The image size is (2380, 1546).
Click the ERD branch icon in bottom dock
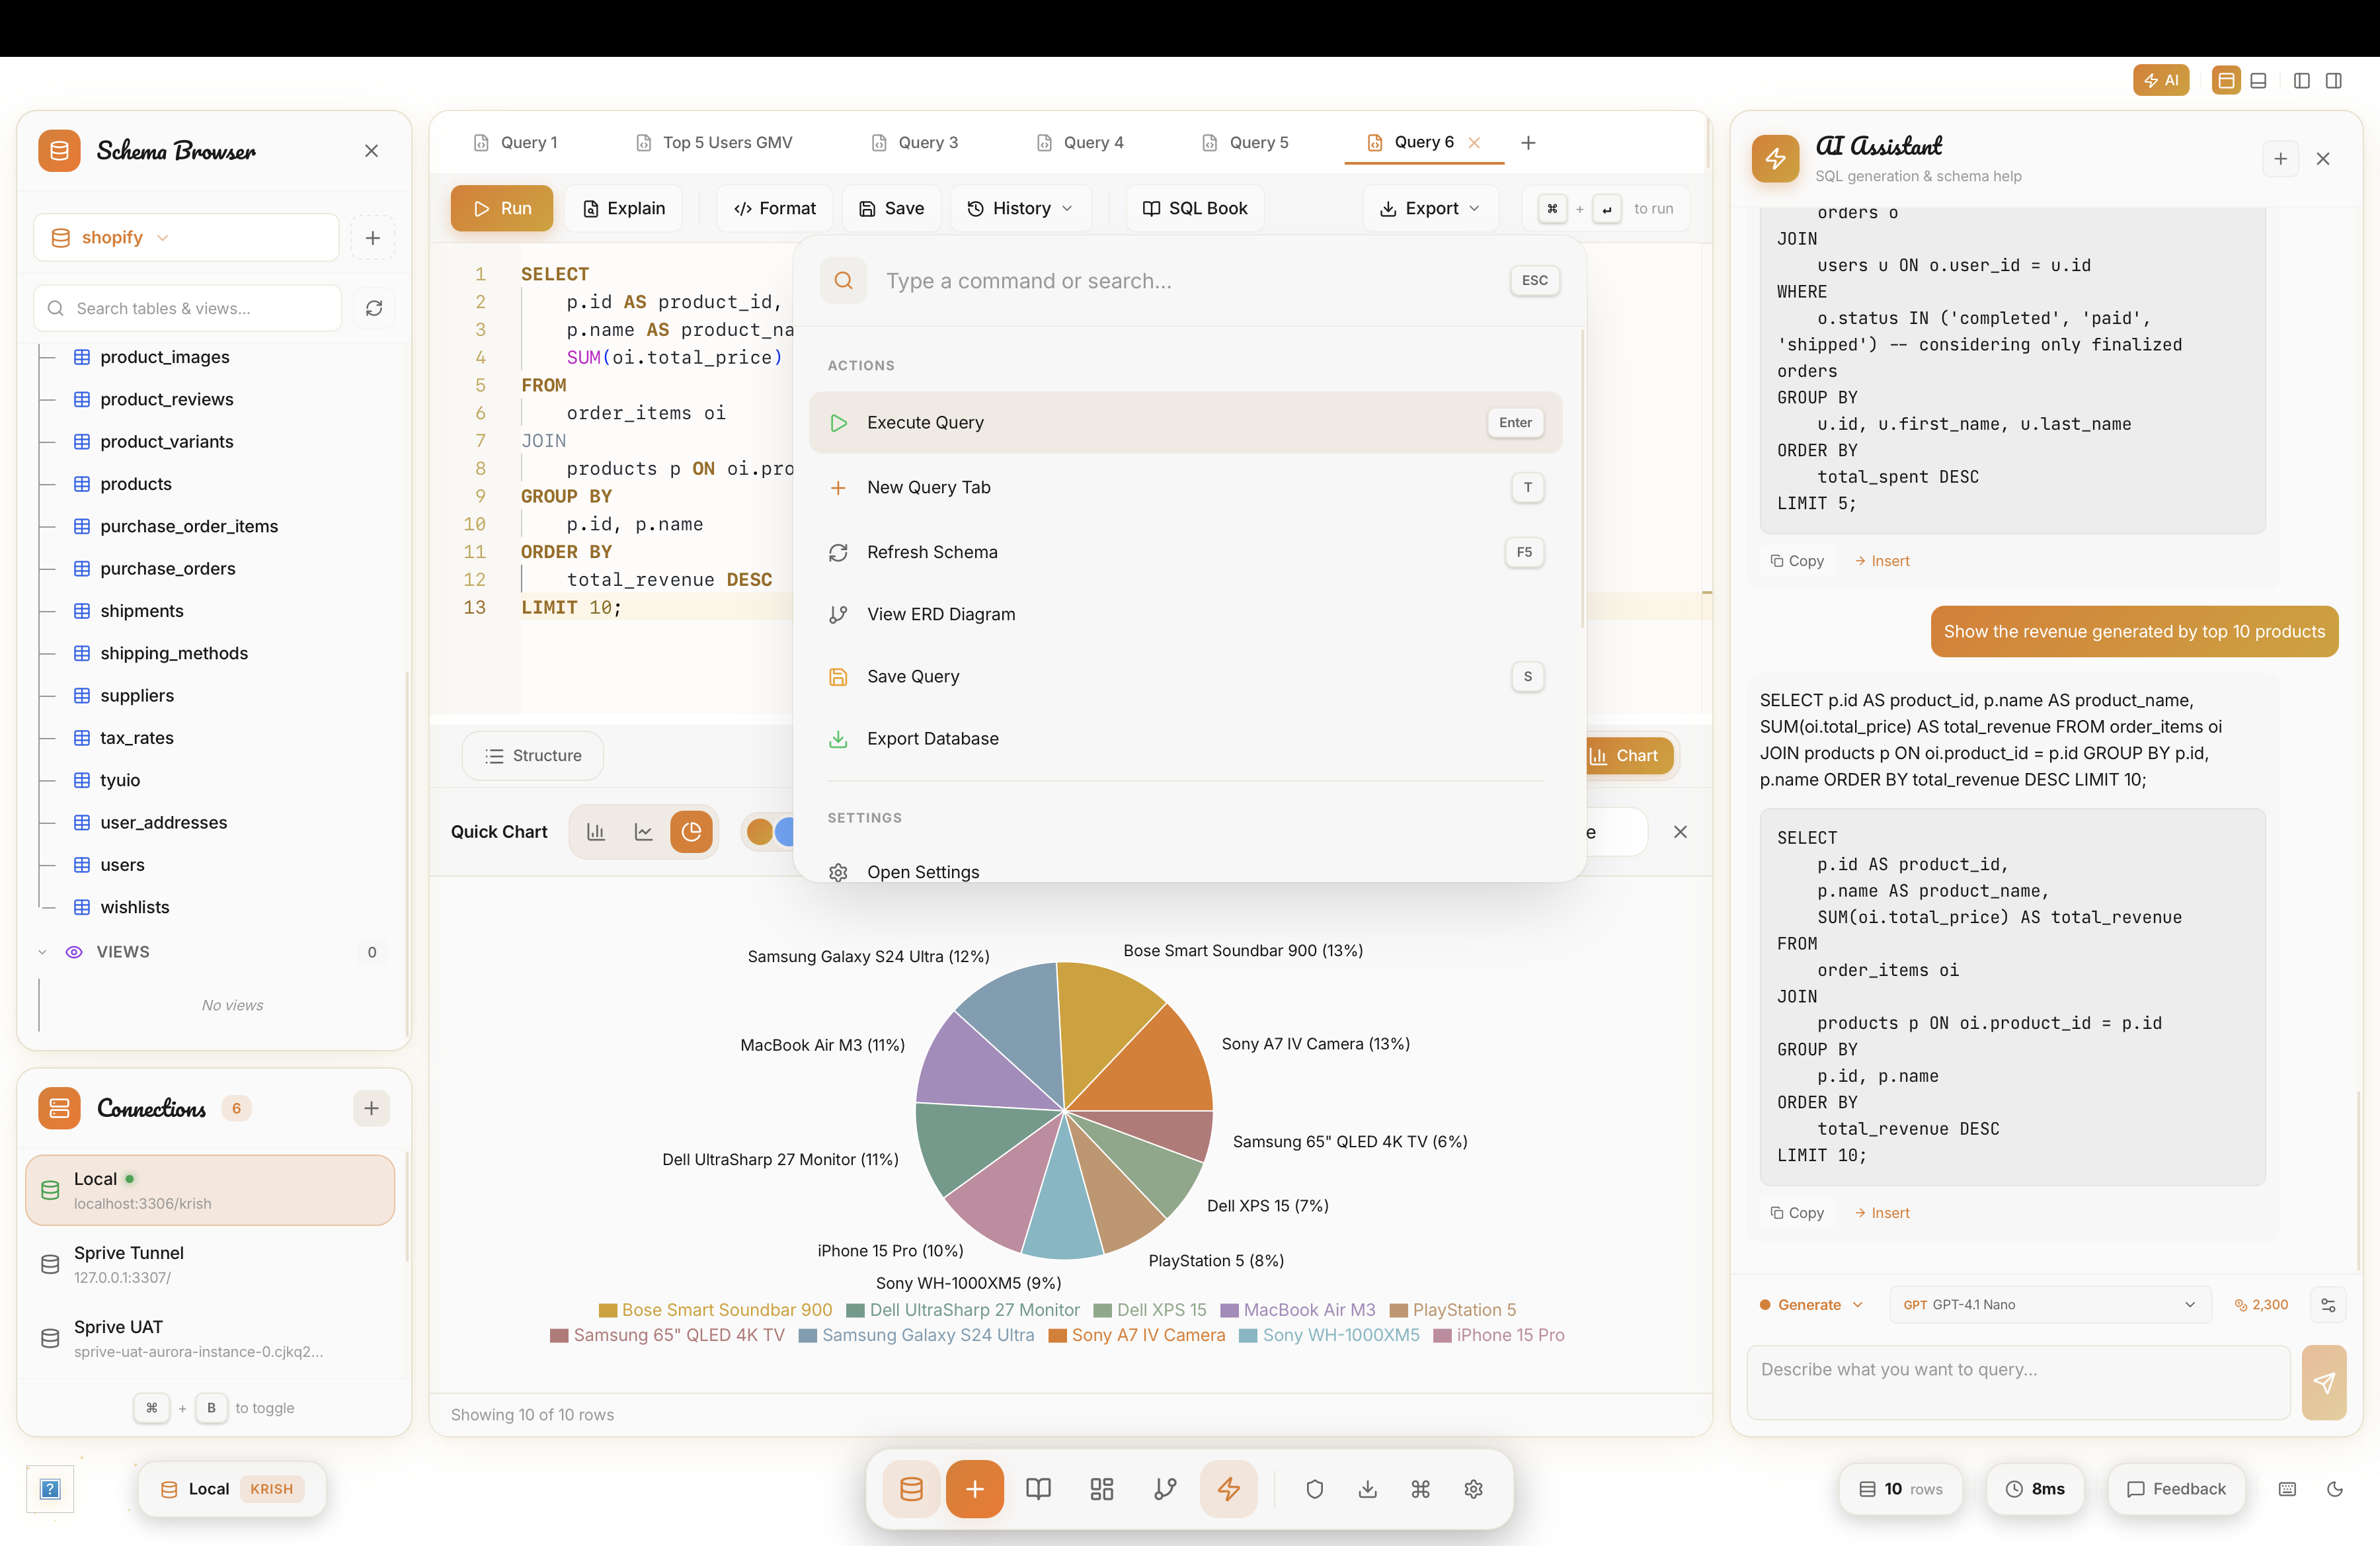(x=1165, y=1489)
